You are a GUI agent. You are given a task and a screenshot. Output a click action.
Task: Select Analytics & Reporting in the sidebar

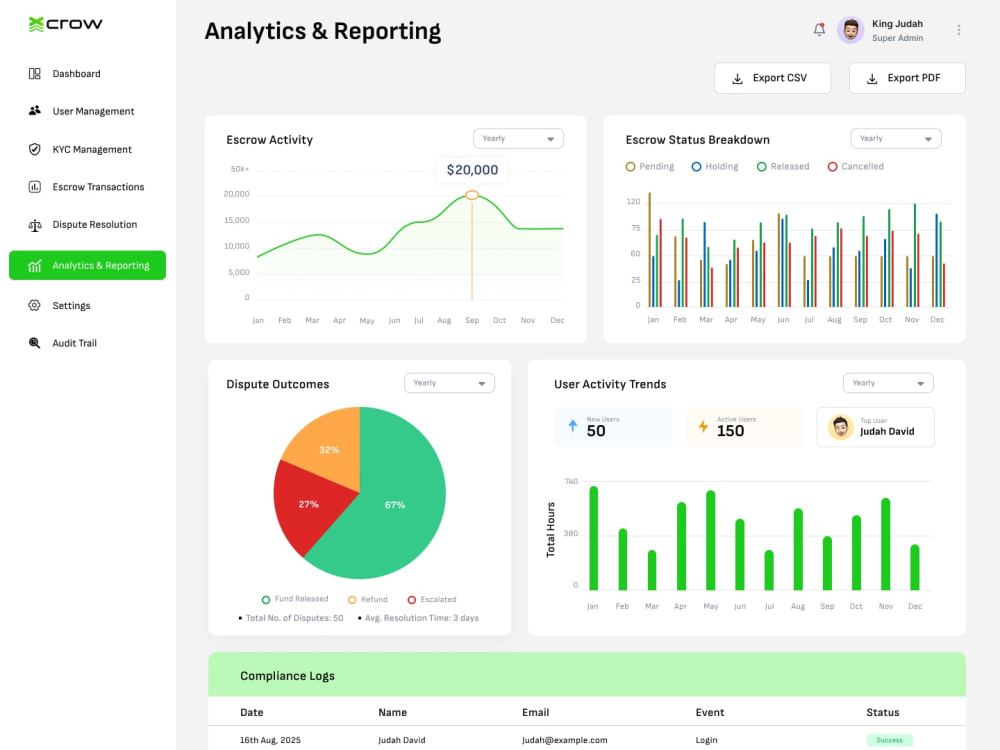click(x=87, y=265)
